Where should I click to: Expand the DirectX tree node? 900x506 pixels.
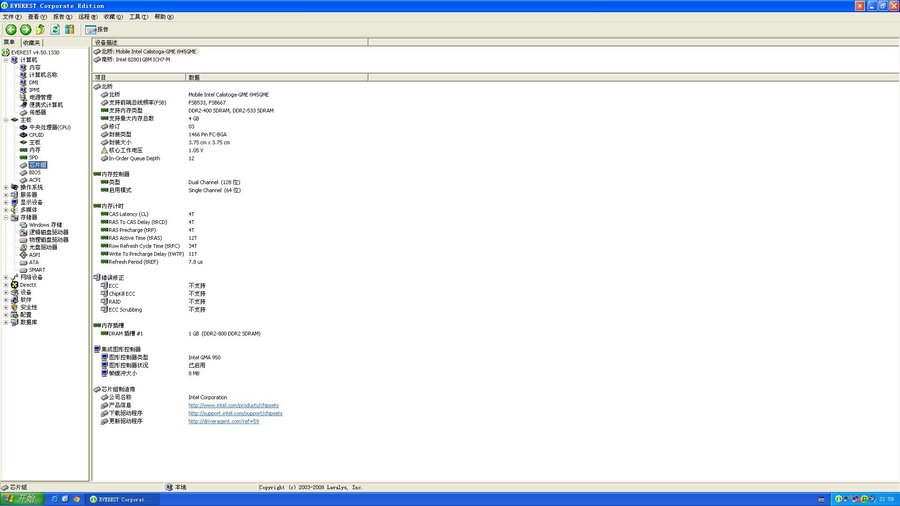click(x=6, y=285)
